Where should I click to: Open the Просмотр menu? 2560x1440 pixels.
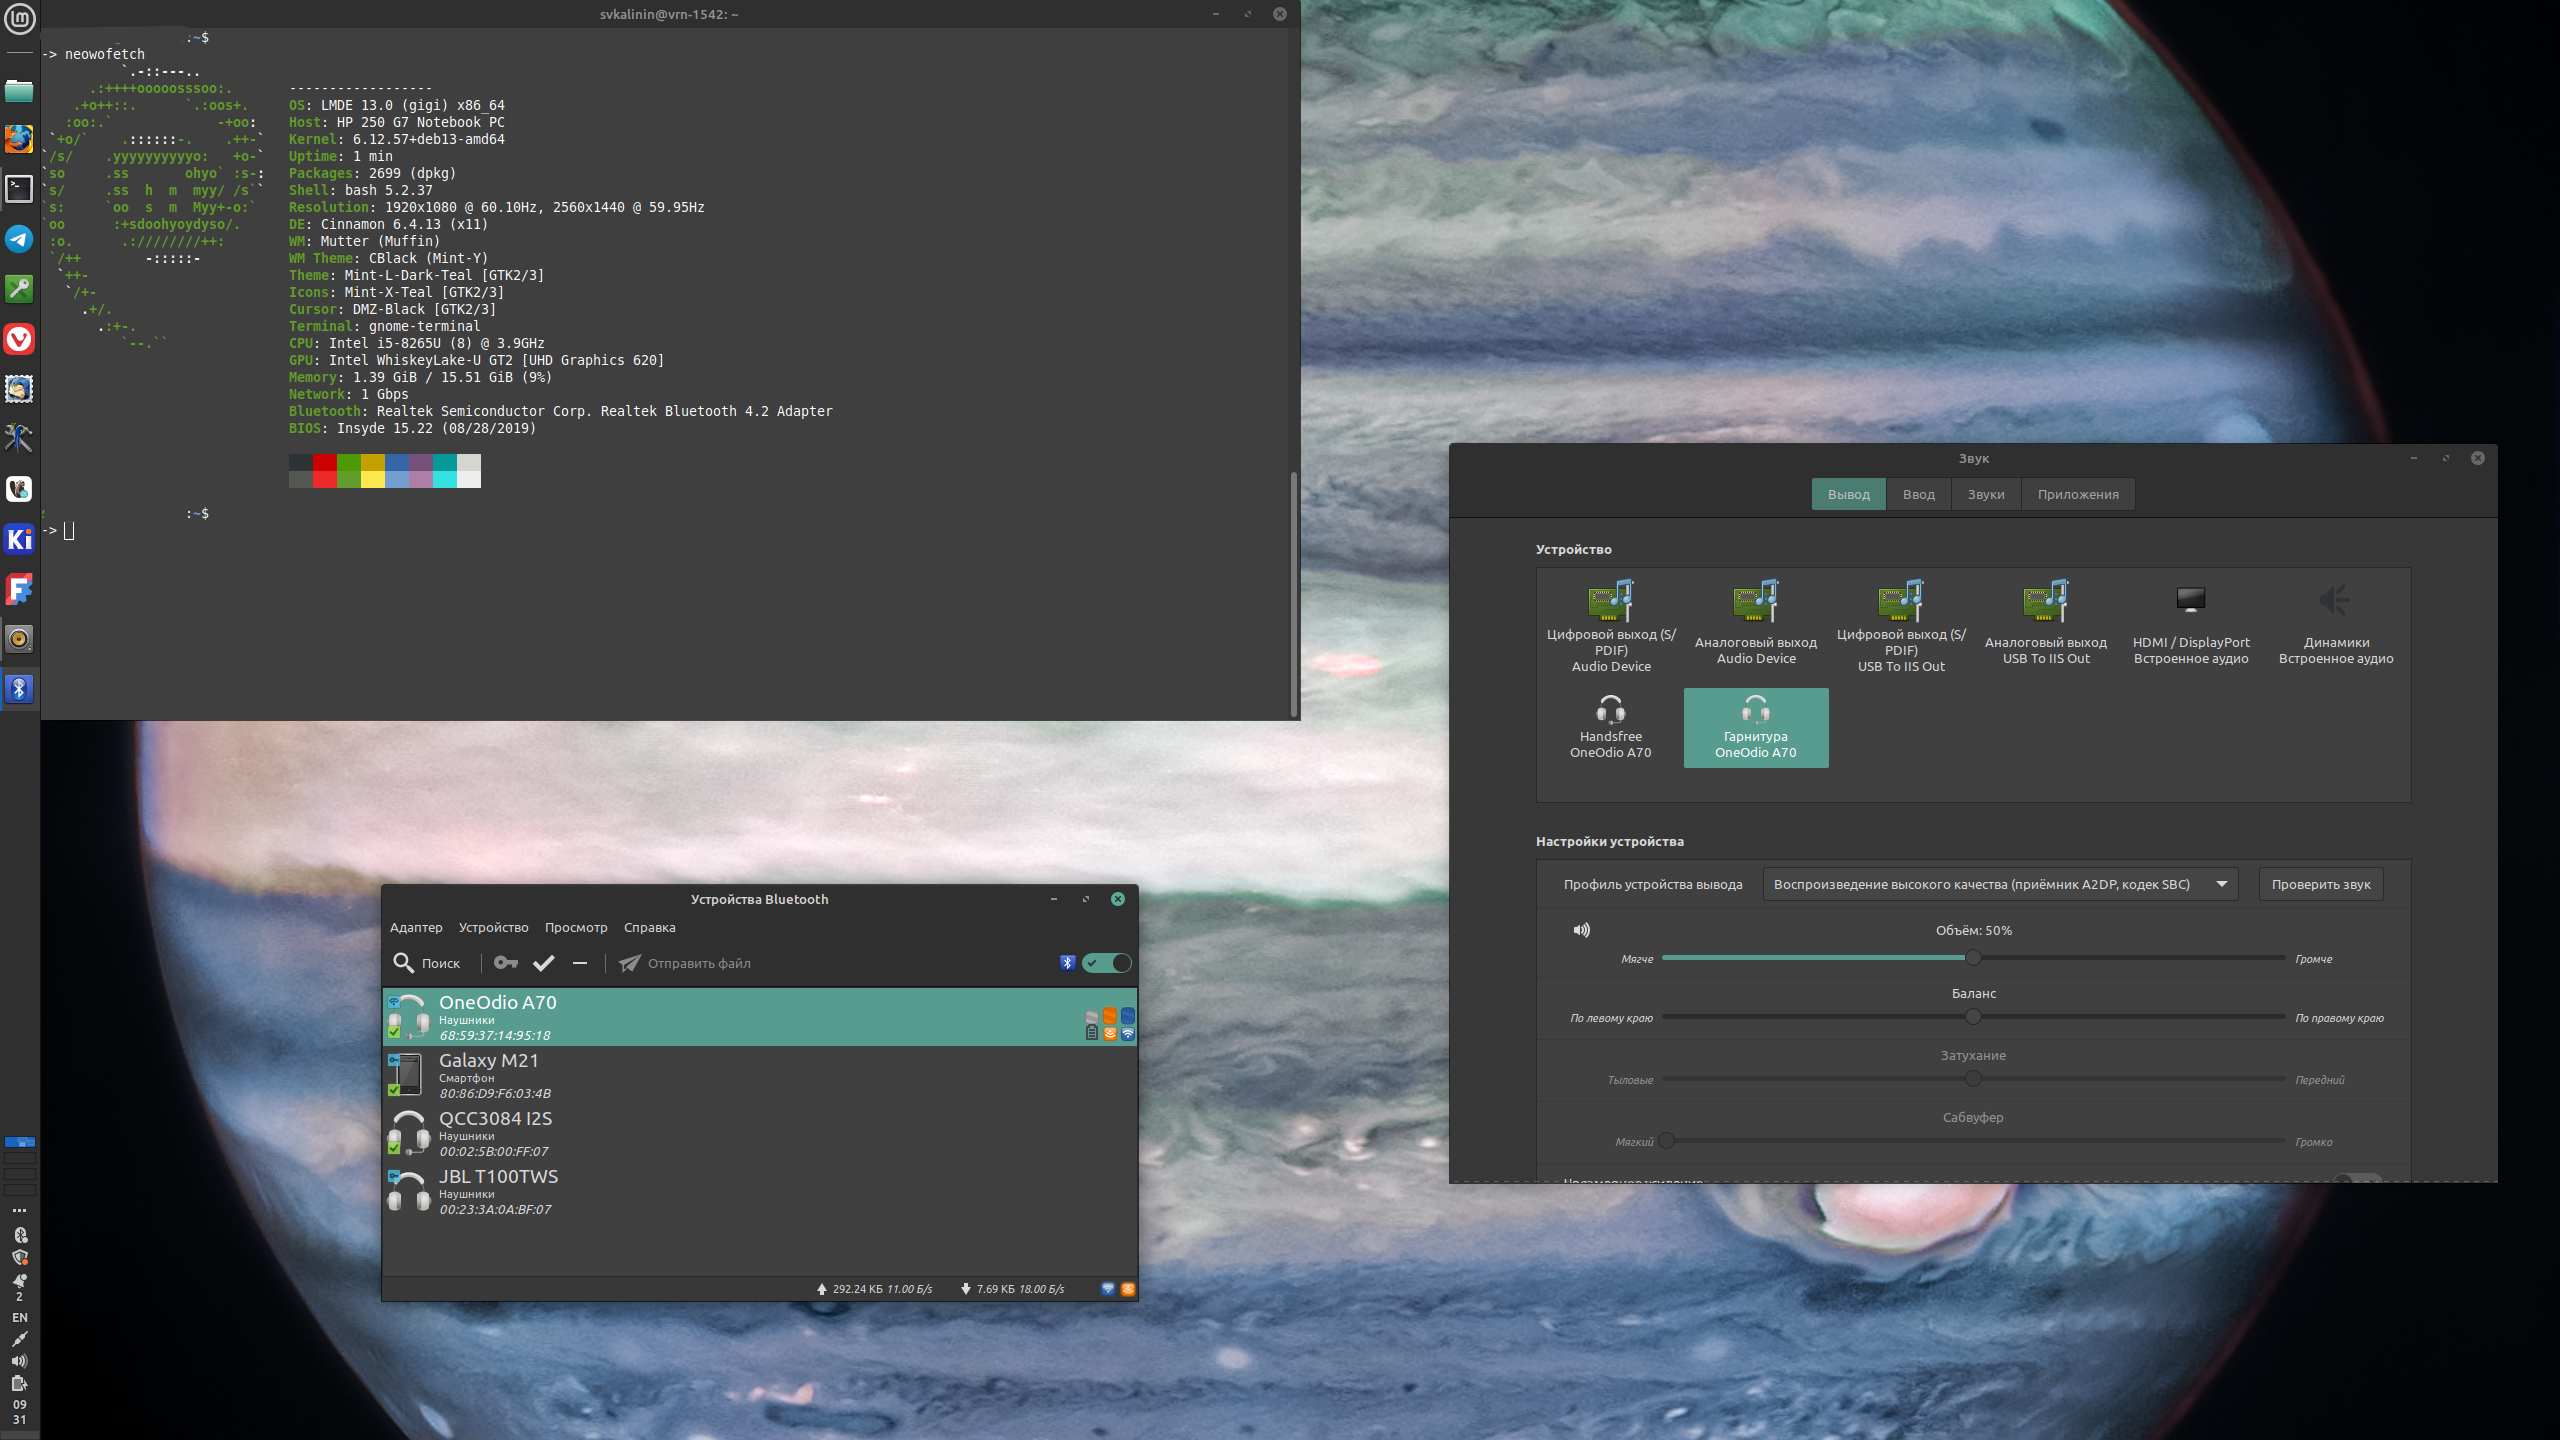[576, 927]
